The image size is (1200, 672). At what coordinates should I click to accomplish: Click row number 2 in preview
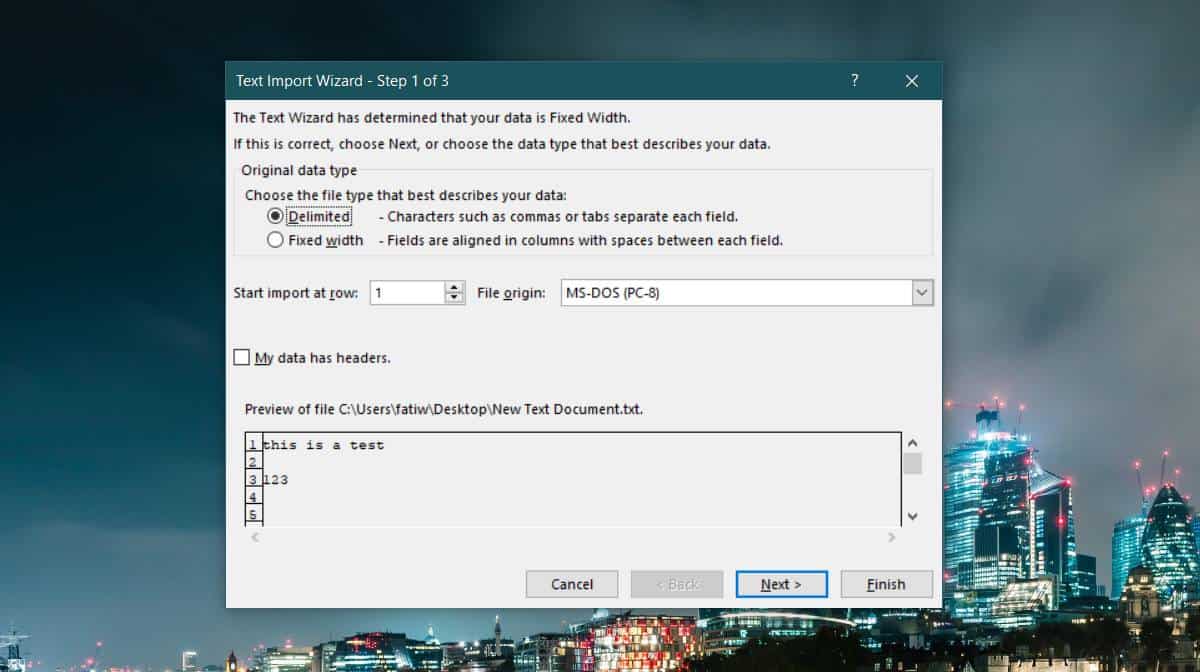pyautogui.click(x=253, y=462)
